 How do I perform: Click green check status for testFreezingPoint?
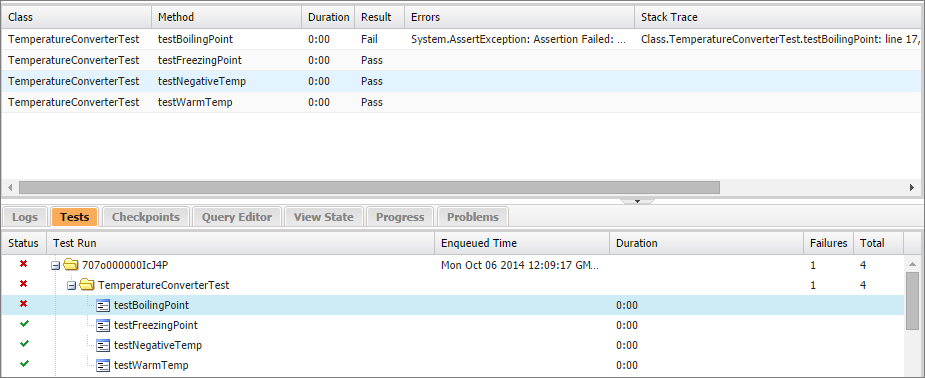pos(24,324)
